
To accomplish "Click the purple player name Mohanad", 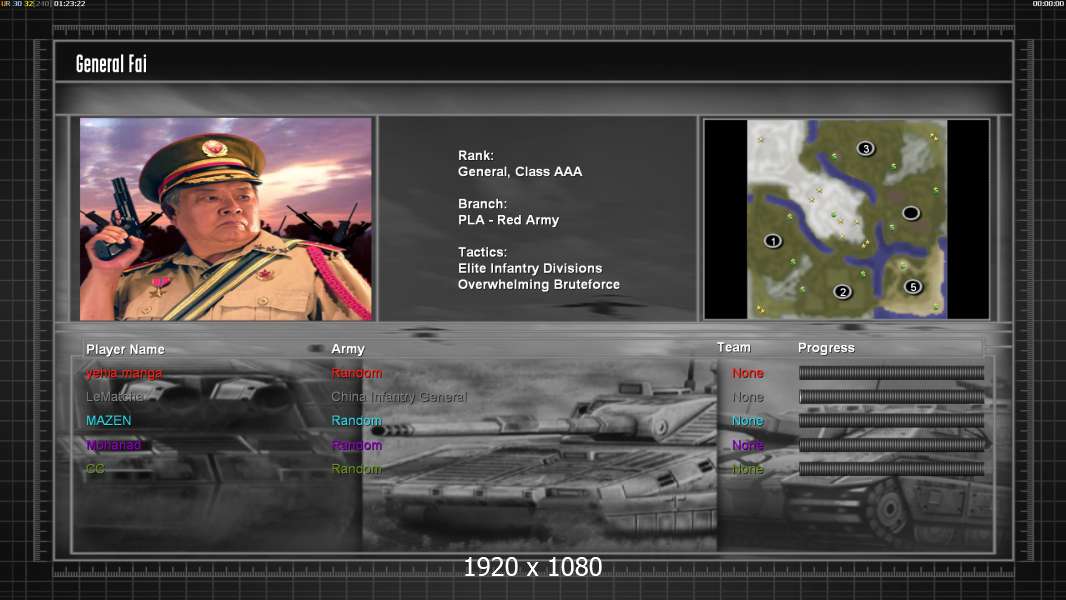I will tap(114, 445).
